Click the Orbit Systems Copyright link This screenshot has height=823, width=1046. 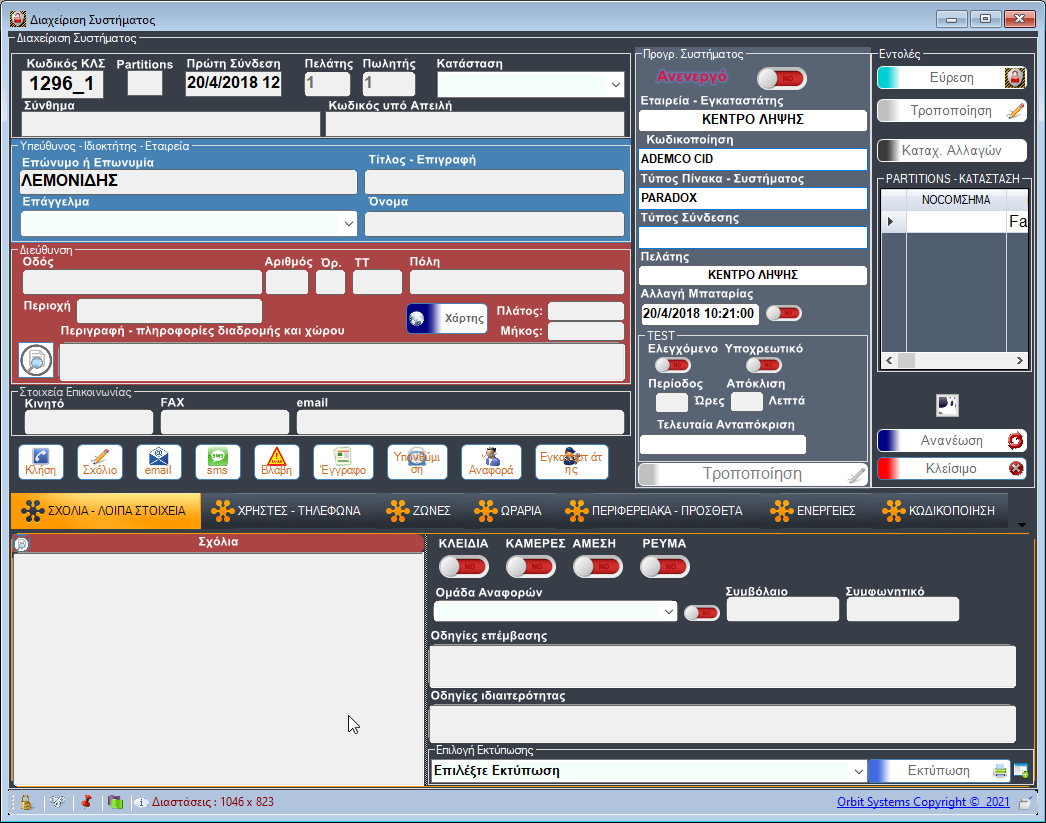908,802
